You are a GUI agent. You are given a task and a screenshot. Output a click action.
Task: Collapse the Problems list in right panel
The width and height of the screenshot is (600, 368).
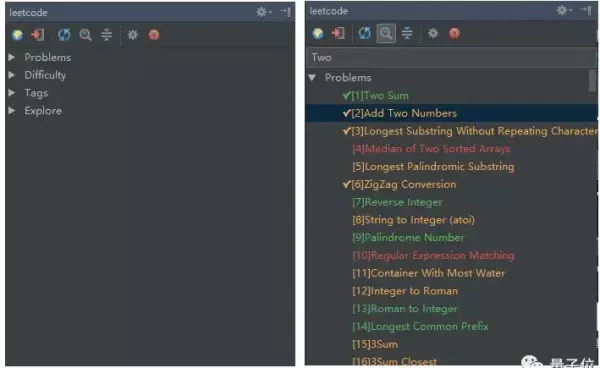coord(312,78)
